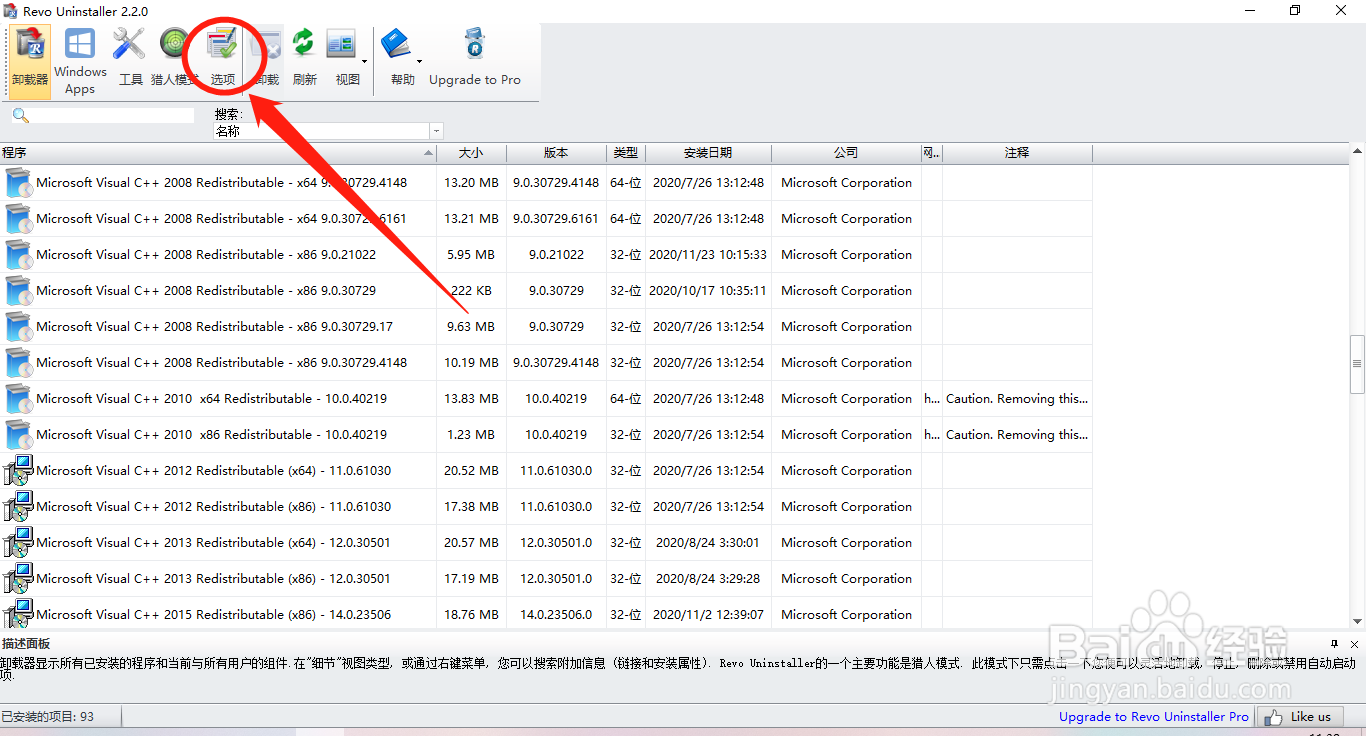The image size is (1366, 736).
Task: Close the description panel
Action: coord(1355,644)
